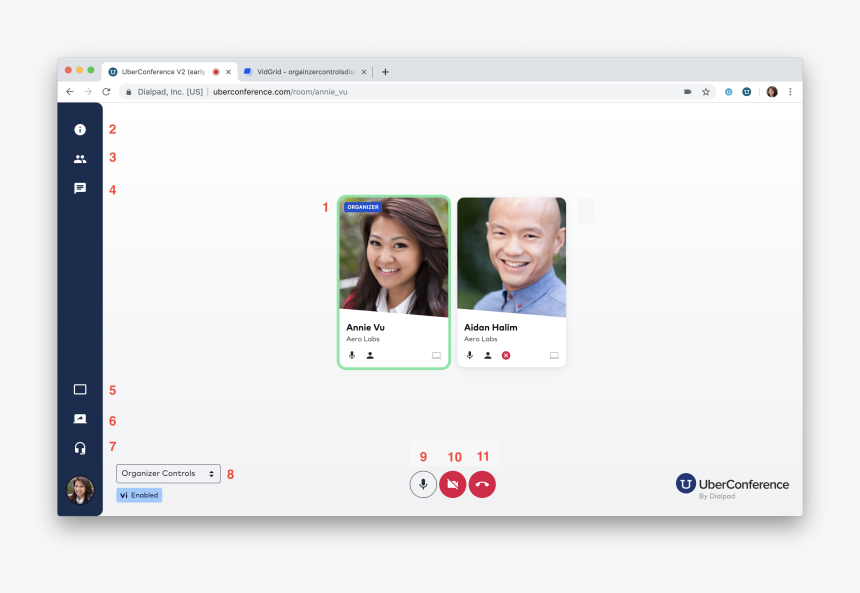
Task: Start screen sharing from sidebar icon
Action: coord(80,419)
